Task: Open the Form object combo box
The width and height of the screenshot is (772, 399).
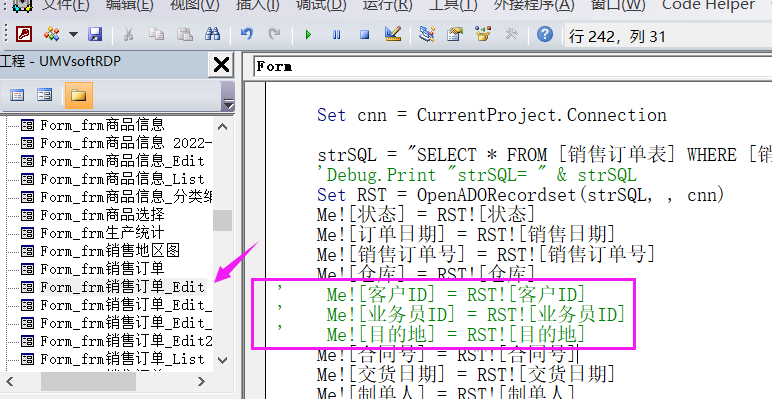Action: (x=513, y=66)
